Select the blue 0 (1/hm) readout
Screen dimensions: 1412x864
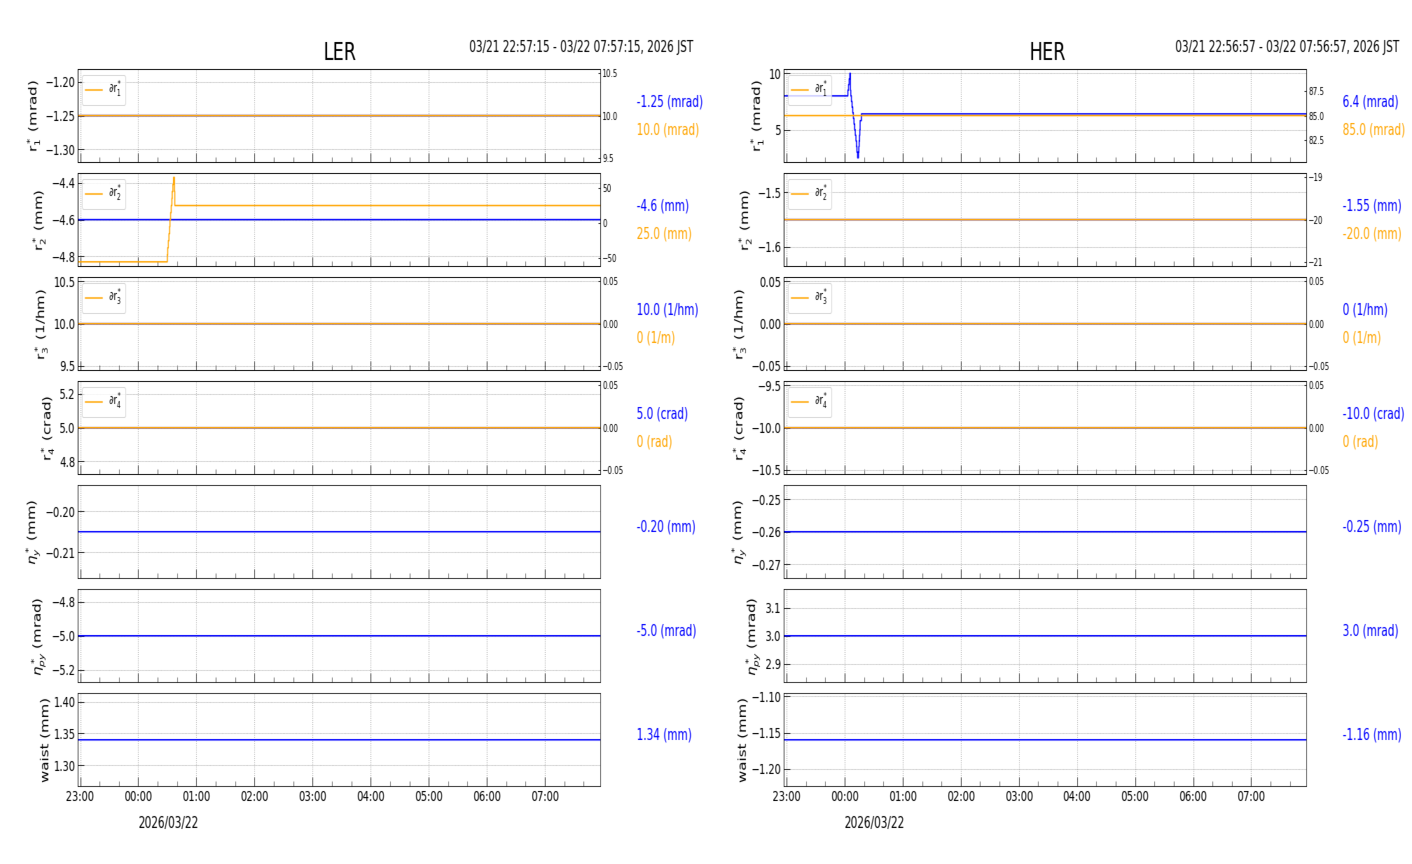click(x=1365, y=309)
